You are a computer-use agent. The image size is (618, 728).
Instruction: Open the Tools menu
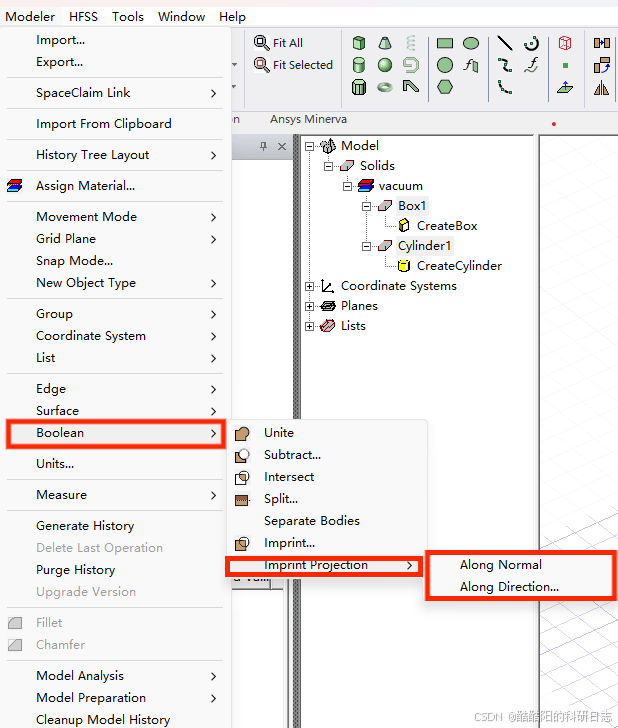(128, 17)
